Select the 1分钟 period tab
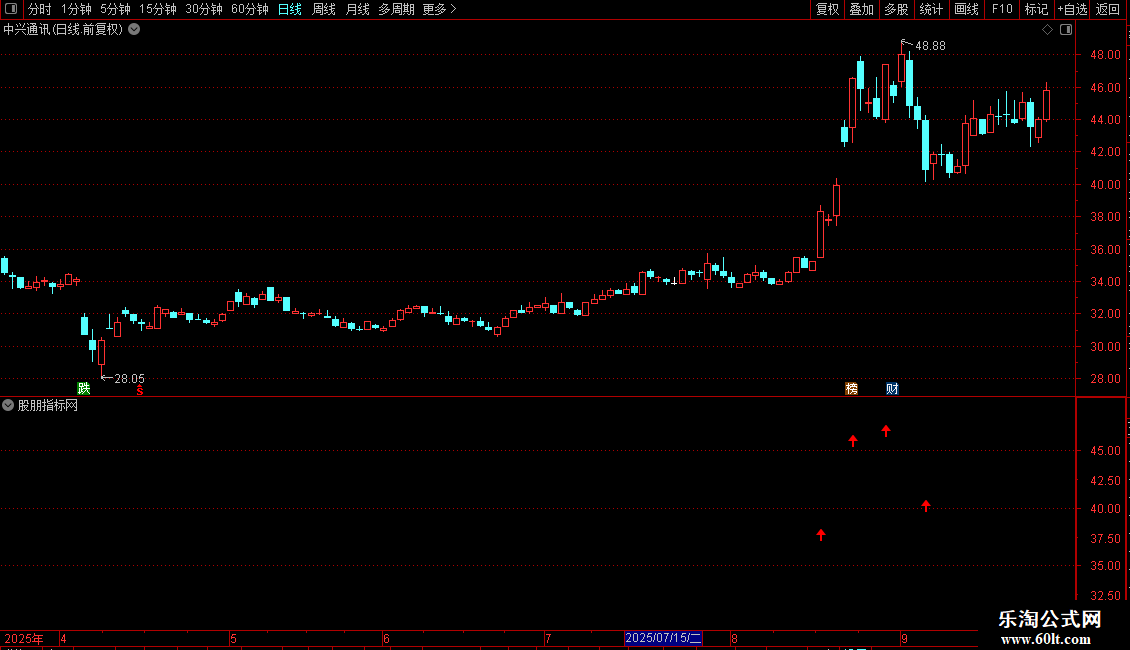 (x=76, y=9)
